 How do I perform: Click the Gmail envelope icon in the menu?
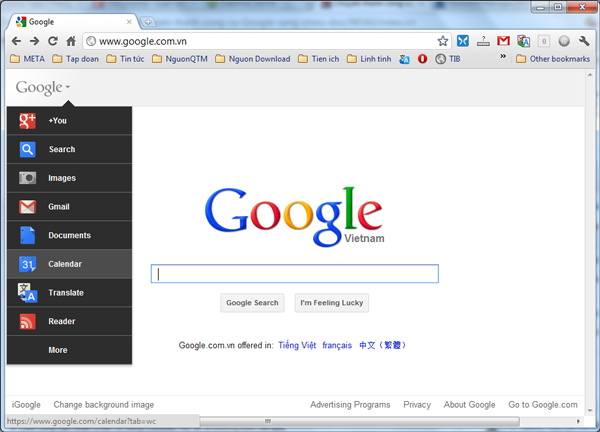(x=28, y=207)
